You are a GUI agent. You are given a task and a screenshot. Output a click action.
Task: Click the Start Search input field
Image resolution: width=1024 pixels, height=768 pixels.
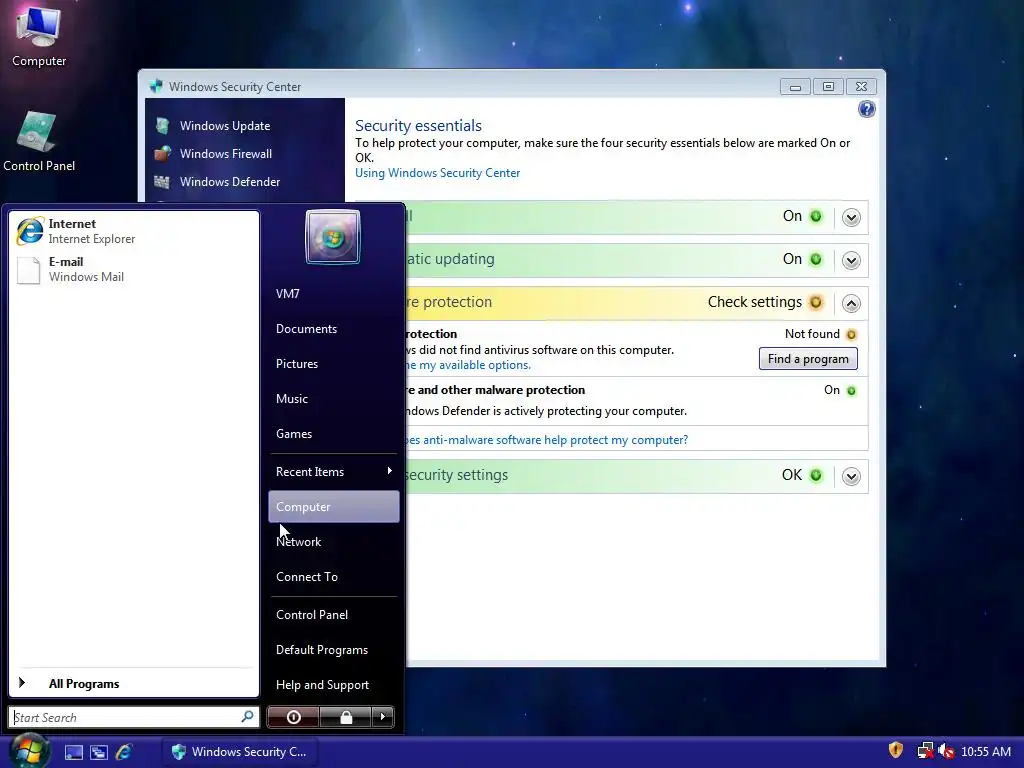pos(134,717)
